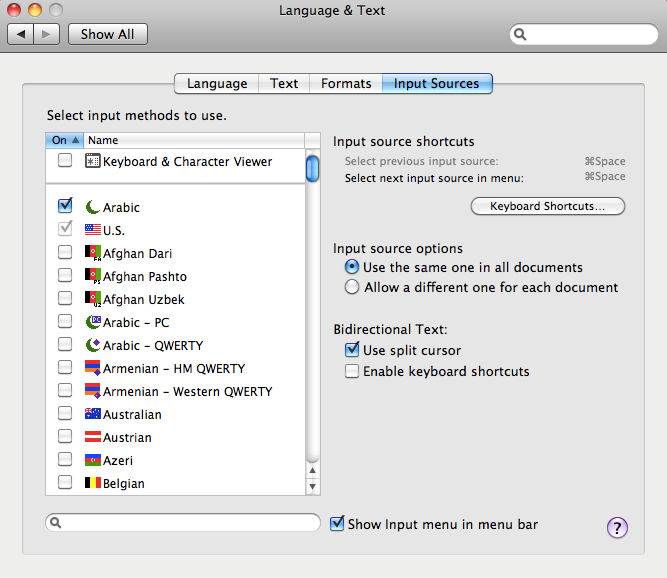Enable Keyboard & Character Viewer checkbox

(x=65, y=160)
